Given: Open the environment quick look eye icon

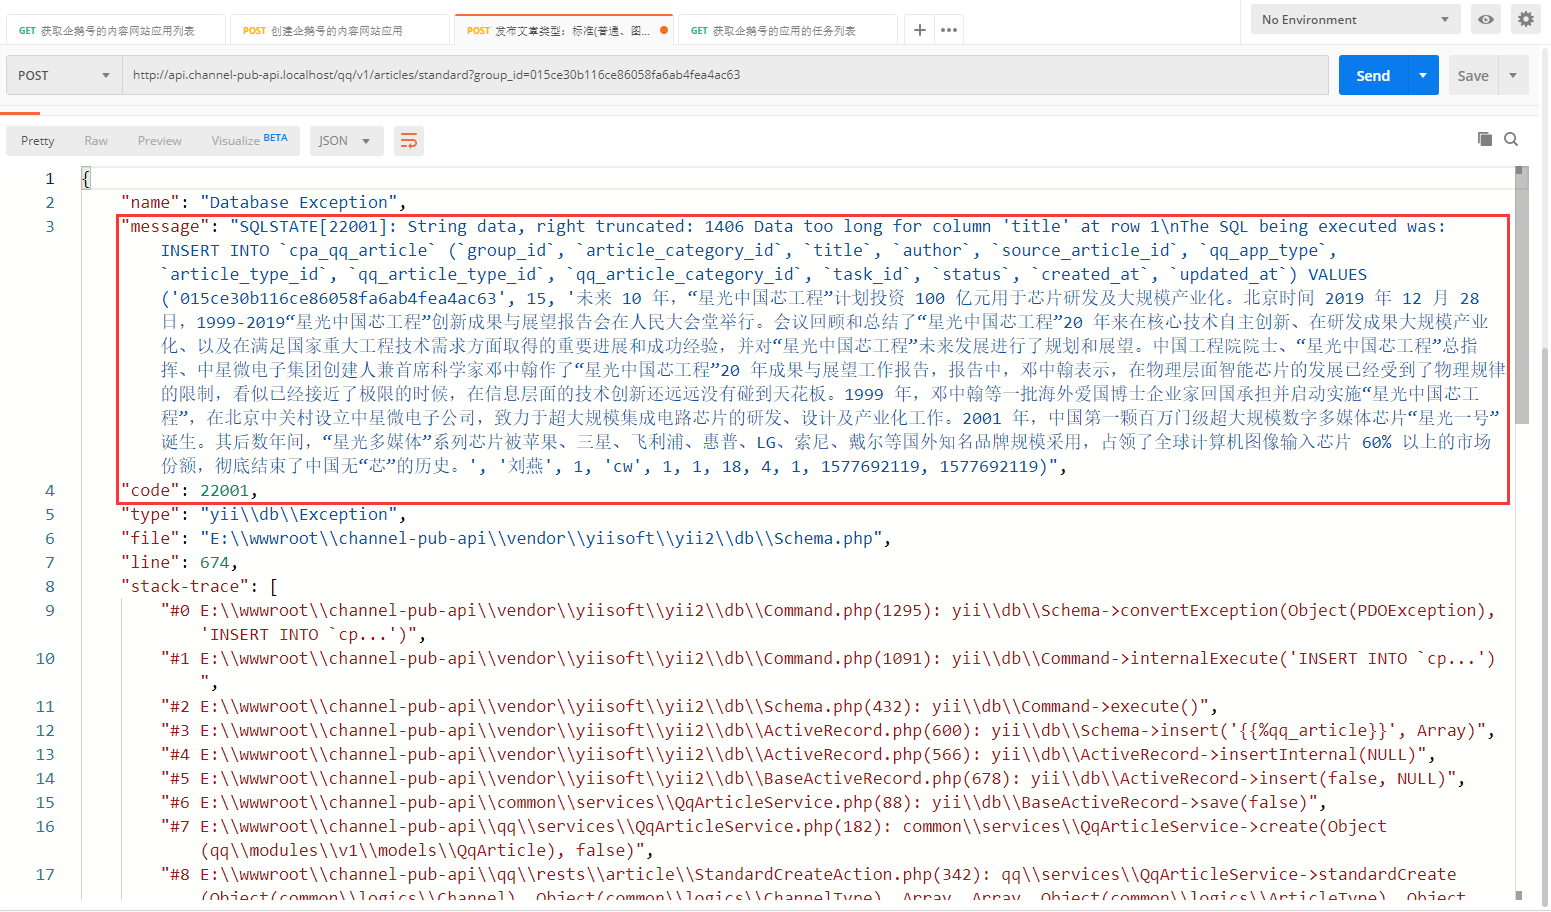Looking at the screenshot, I should [x=1486, y=19].
